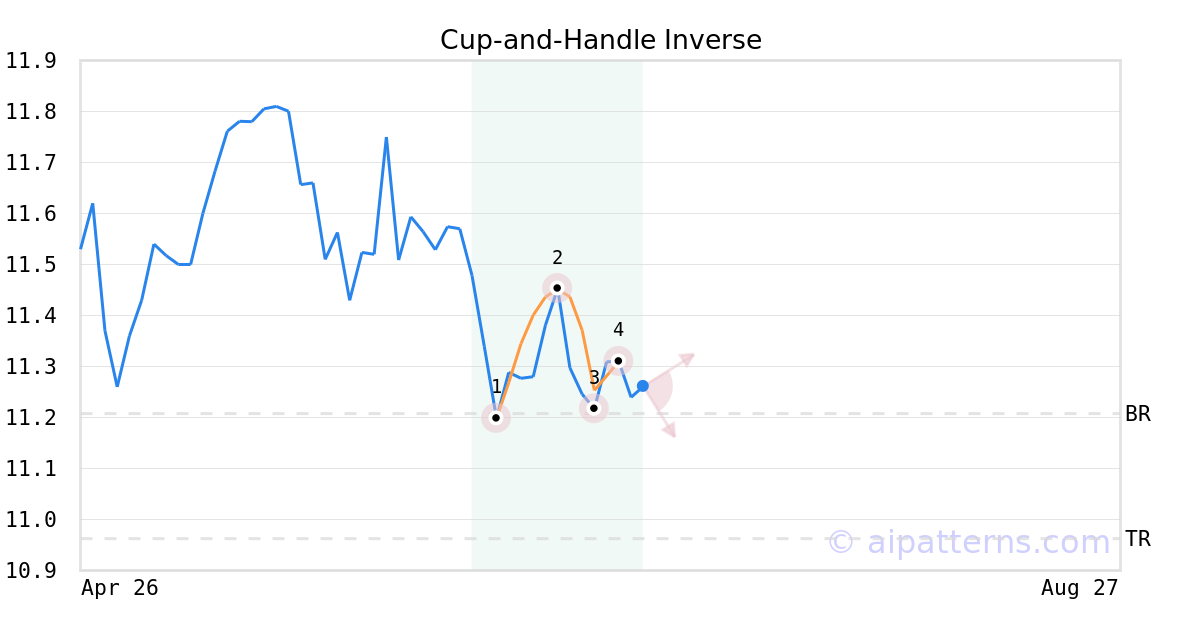Click pattern point 2 marker at peak
This screenshot has height=630, width=1200.
point(557,288)
